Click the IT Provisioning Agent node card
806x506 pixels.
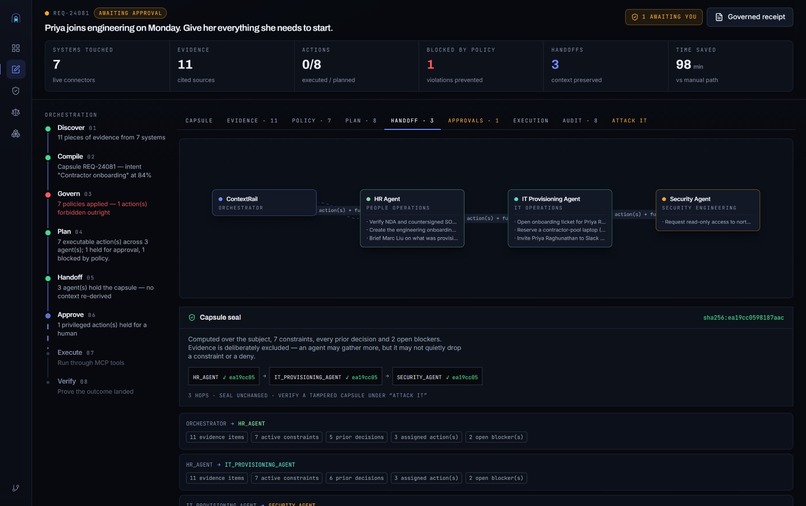560,219
